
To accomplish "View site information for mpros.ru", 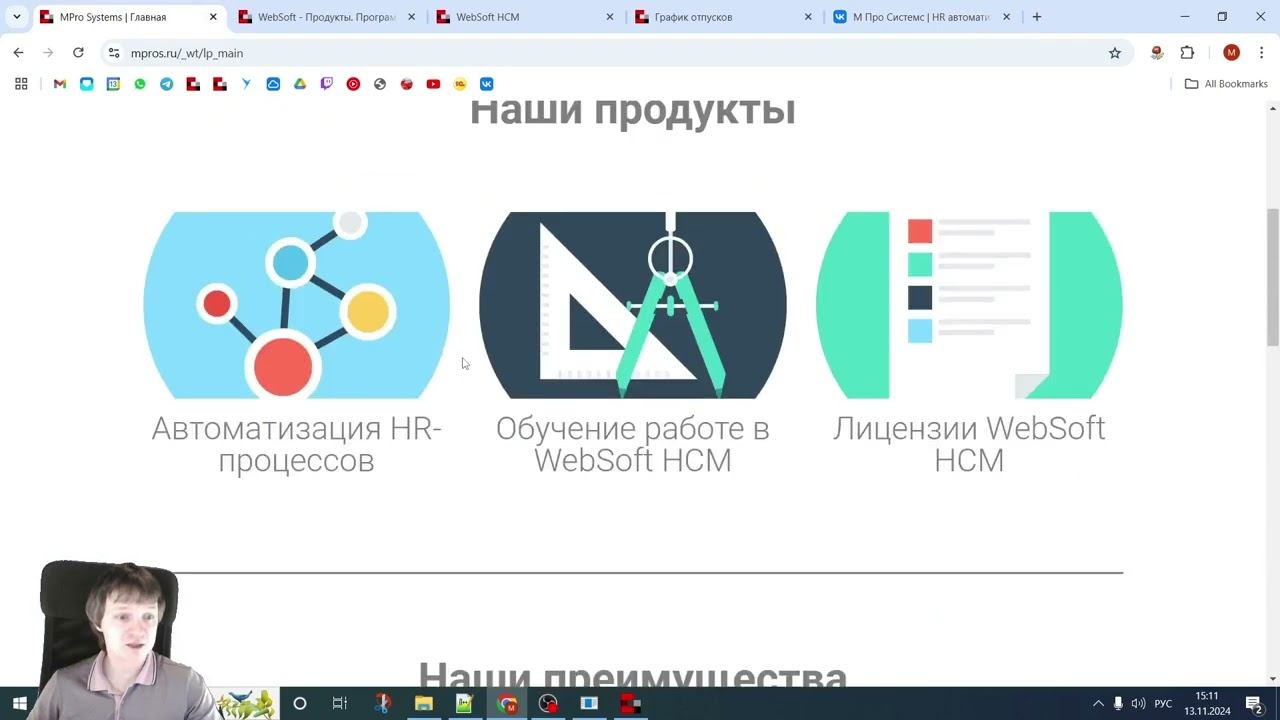I will tap(114, 53).
